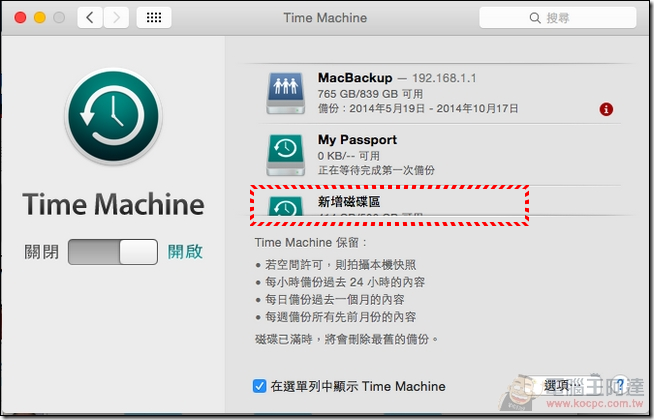Click the 新增磁碟區 drive icon
This screenshot has height=420, width=654.
pyautogui.click(x=286, y=206)
